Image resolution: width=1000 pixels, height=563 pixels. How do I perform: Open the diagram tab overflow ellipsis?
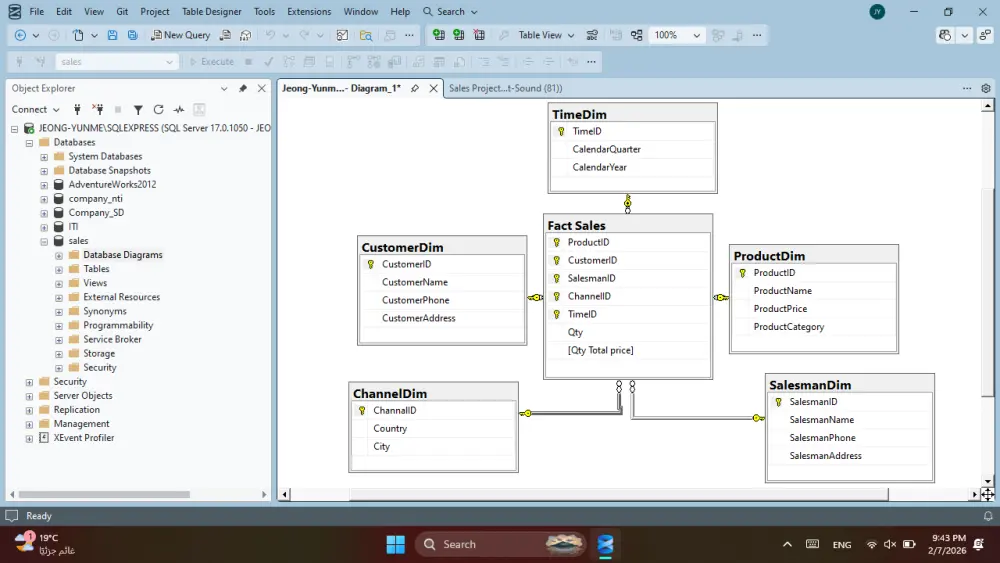967,88
